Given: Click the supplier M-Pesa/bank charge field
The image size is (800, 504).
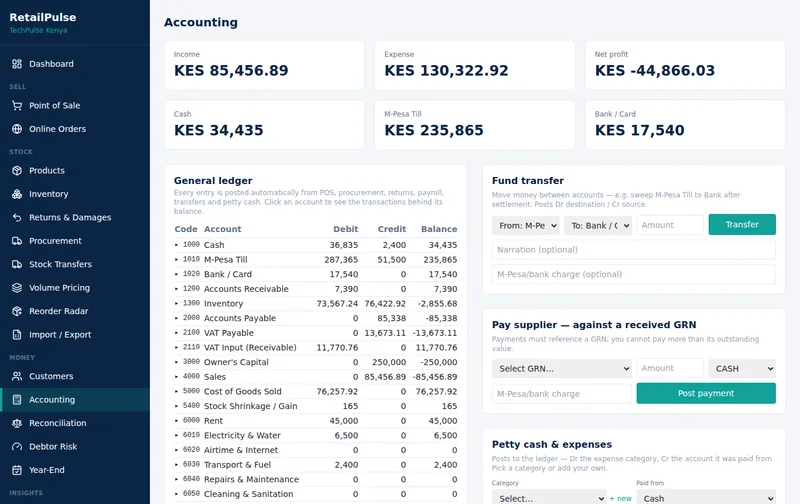Looking at the screenshot, I should coord(562,394).
